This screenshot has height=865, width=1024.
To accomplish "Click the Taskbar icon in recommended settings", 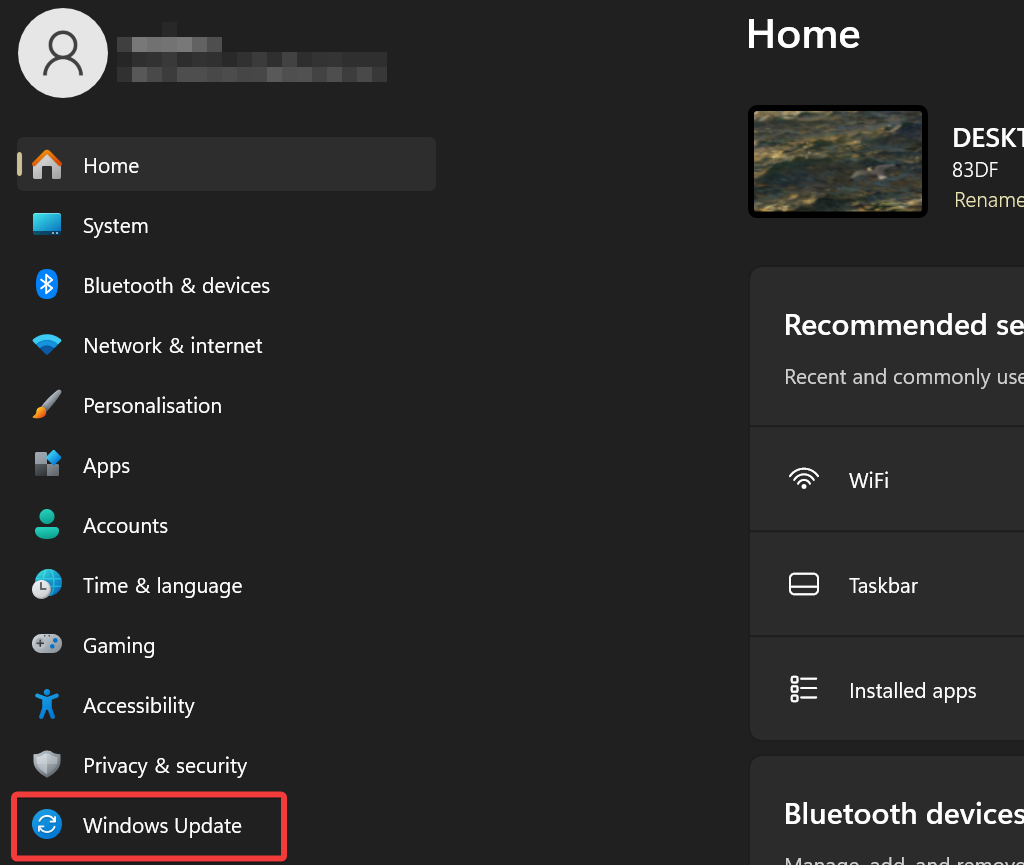I will click(804, 584).
